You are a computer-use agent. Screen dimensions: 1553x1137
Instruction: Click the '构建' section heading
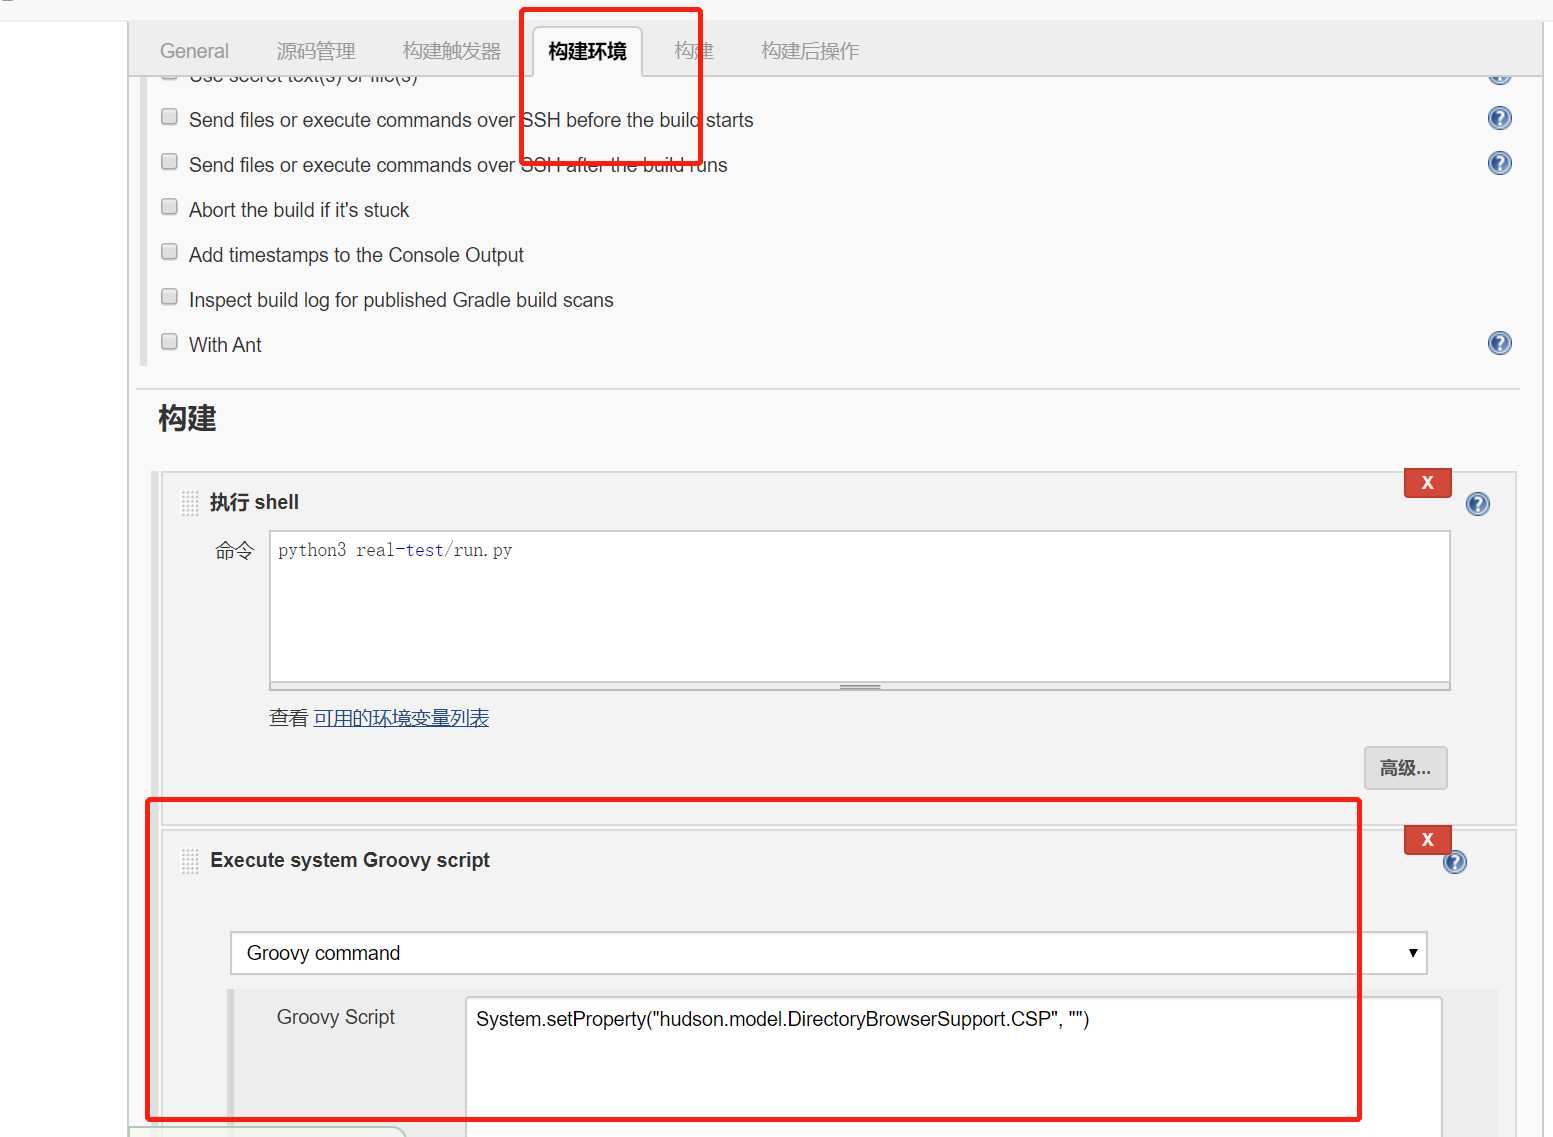click(x=187, y=418)
